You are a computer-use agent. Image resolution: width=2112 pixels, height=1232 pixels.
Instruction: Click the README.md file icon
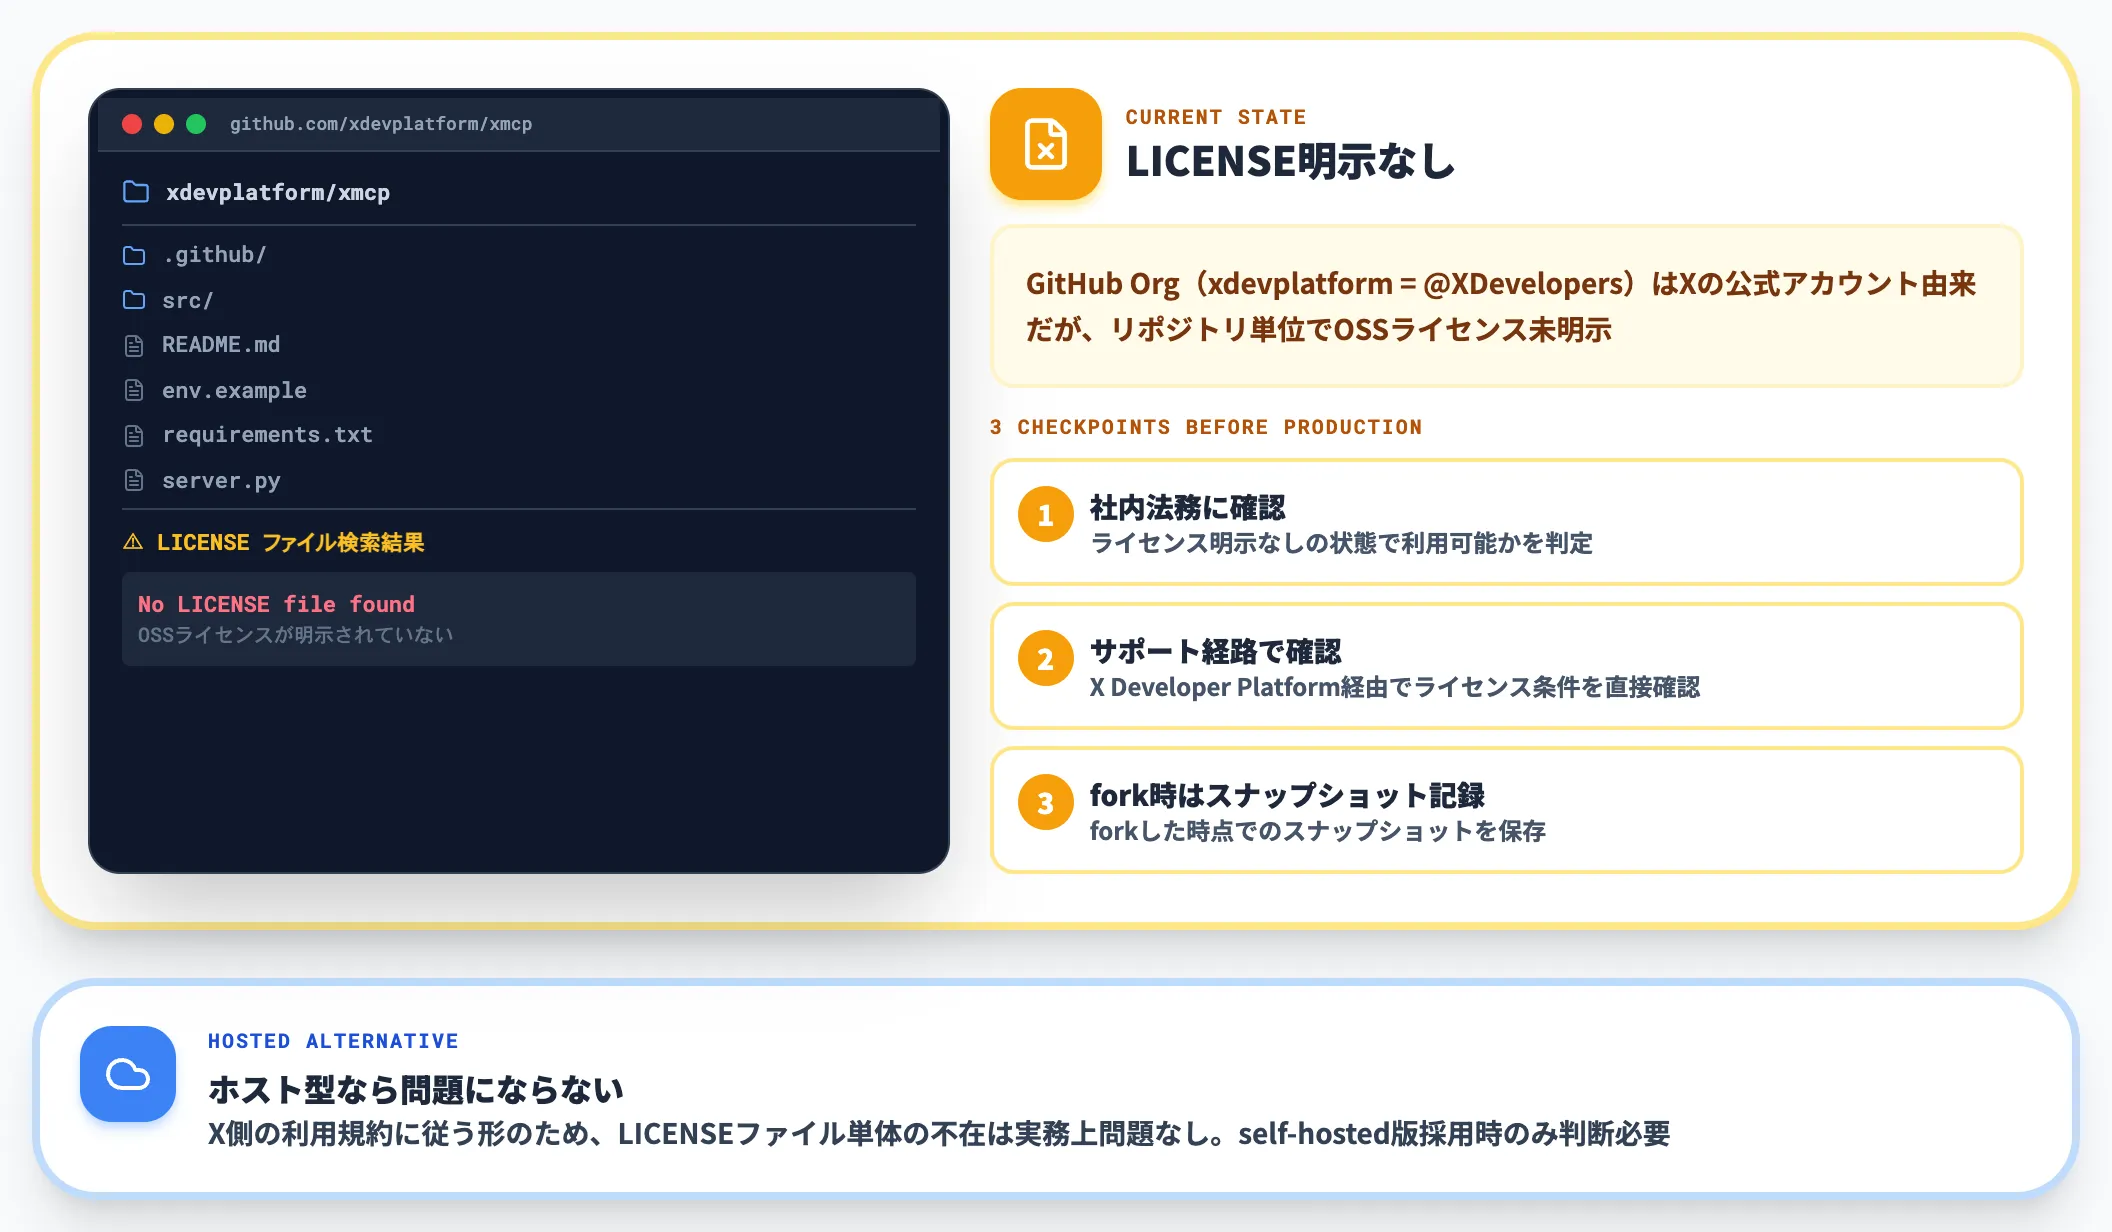tap(134, 345)
